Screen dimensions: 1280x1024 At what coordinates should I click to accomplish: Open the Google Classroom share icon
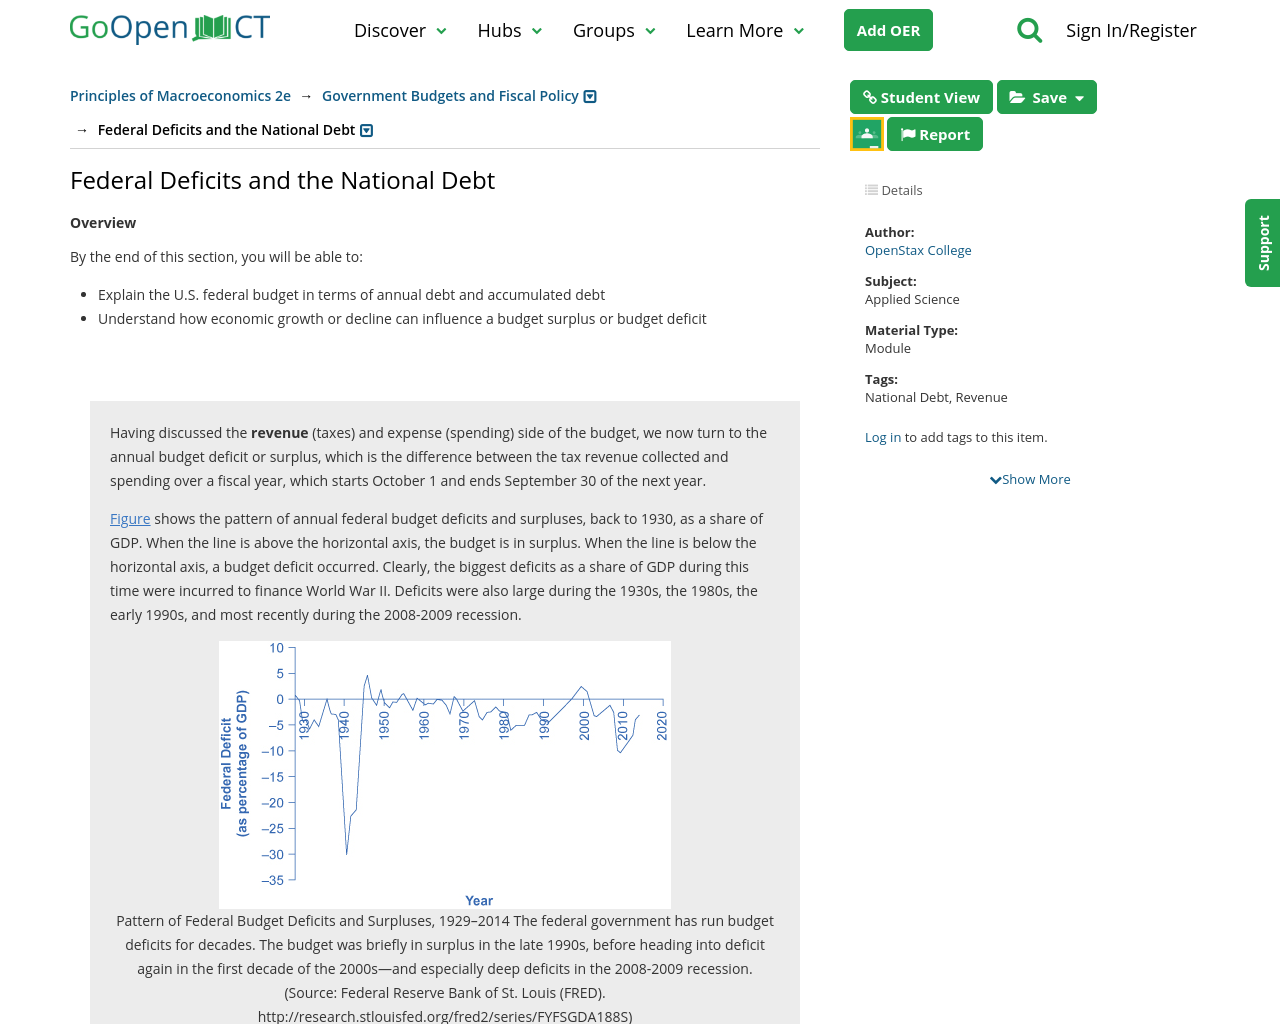tap(867, 134)
